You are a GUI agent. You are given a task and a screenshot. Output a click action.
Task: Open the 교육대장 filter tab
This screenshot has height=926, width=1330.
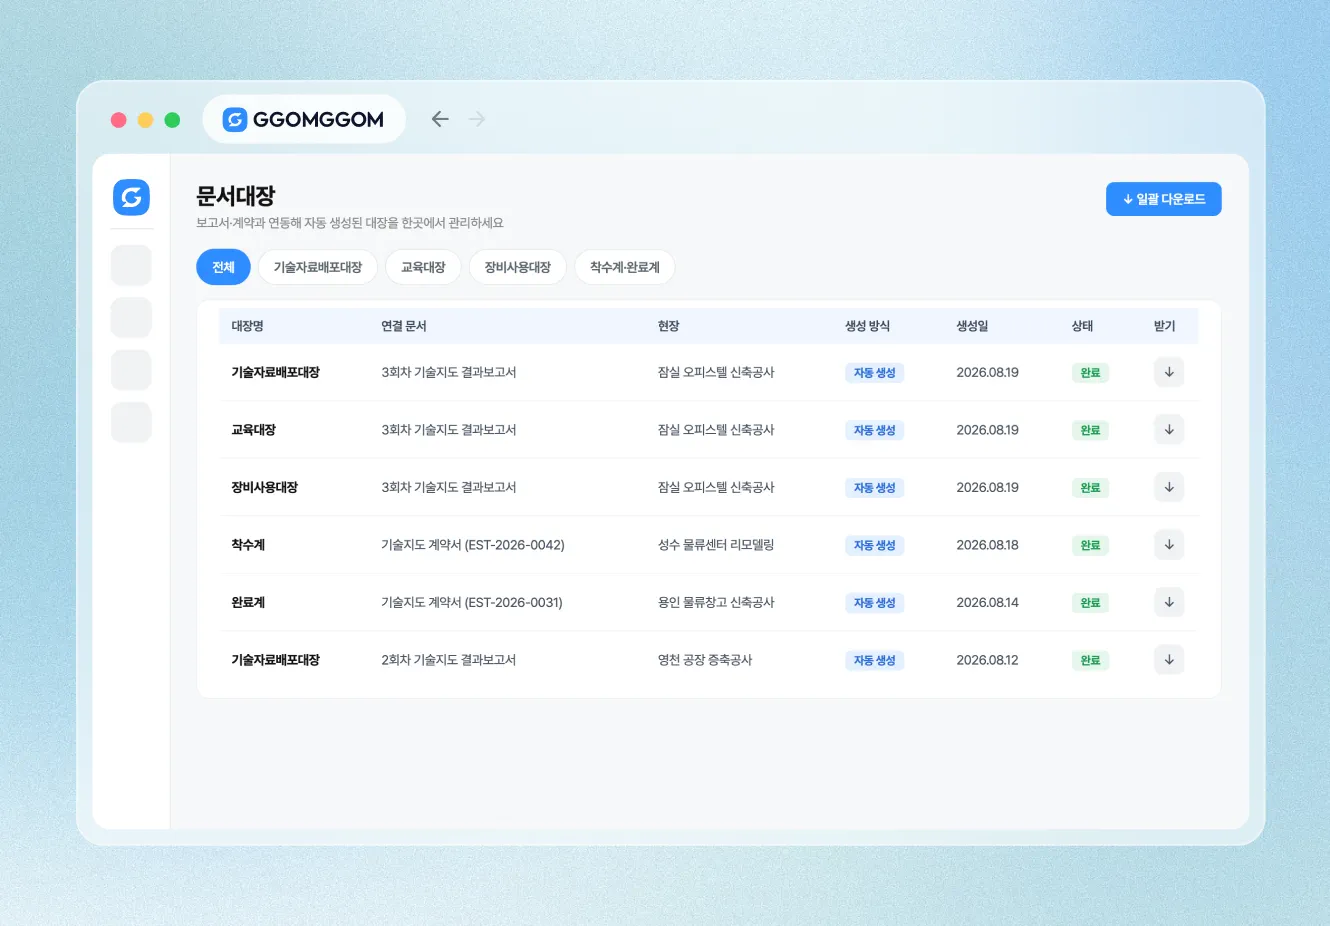click(423, 267)
